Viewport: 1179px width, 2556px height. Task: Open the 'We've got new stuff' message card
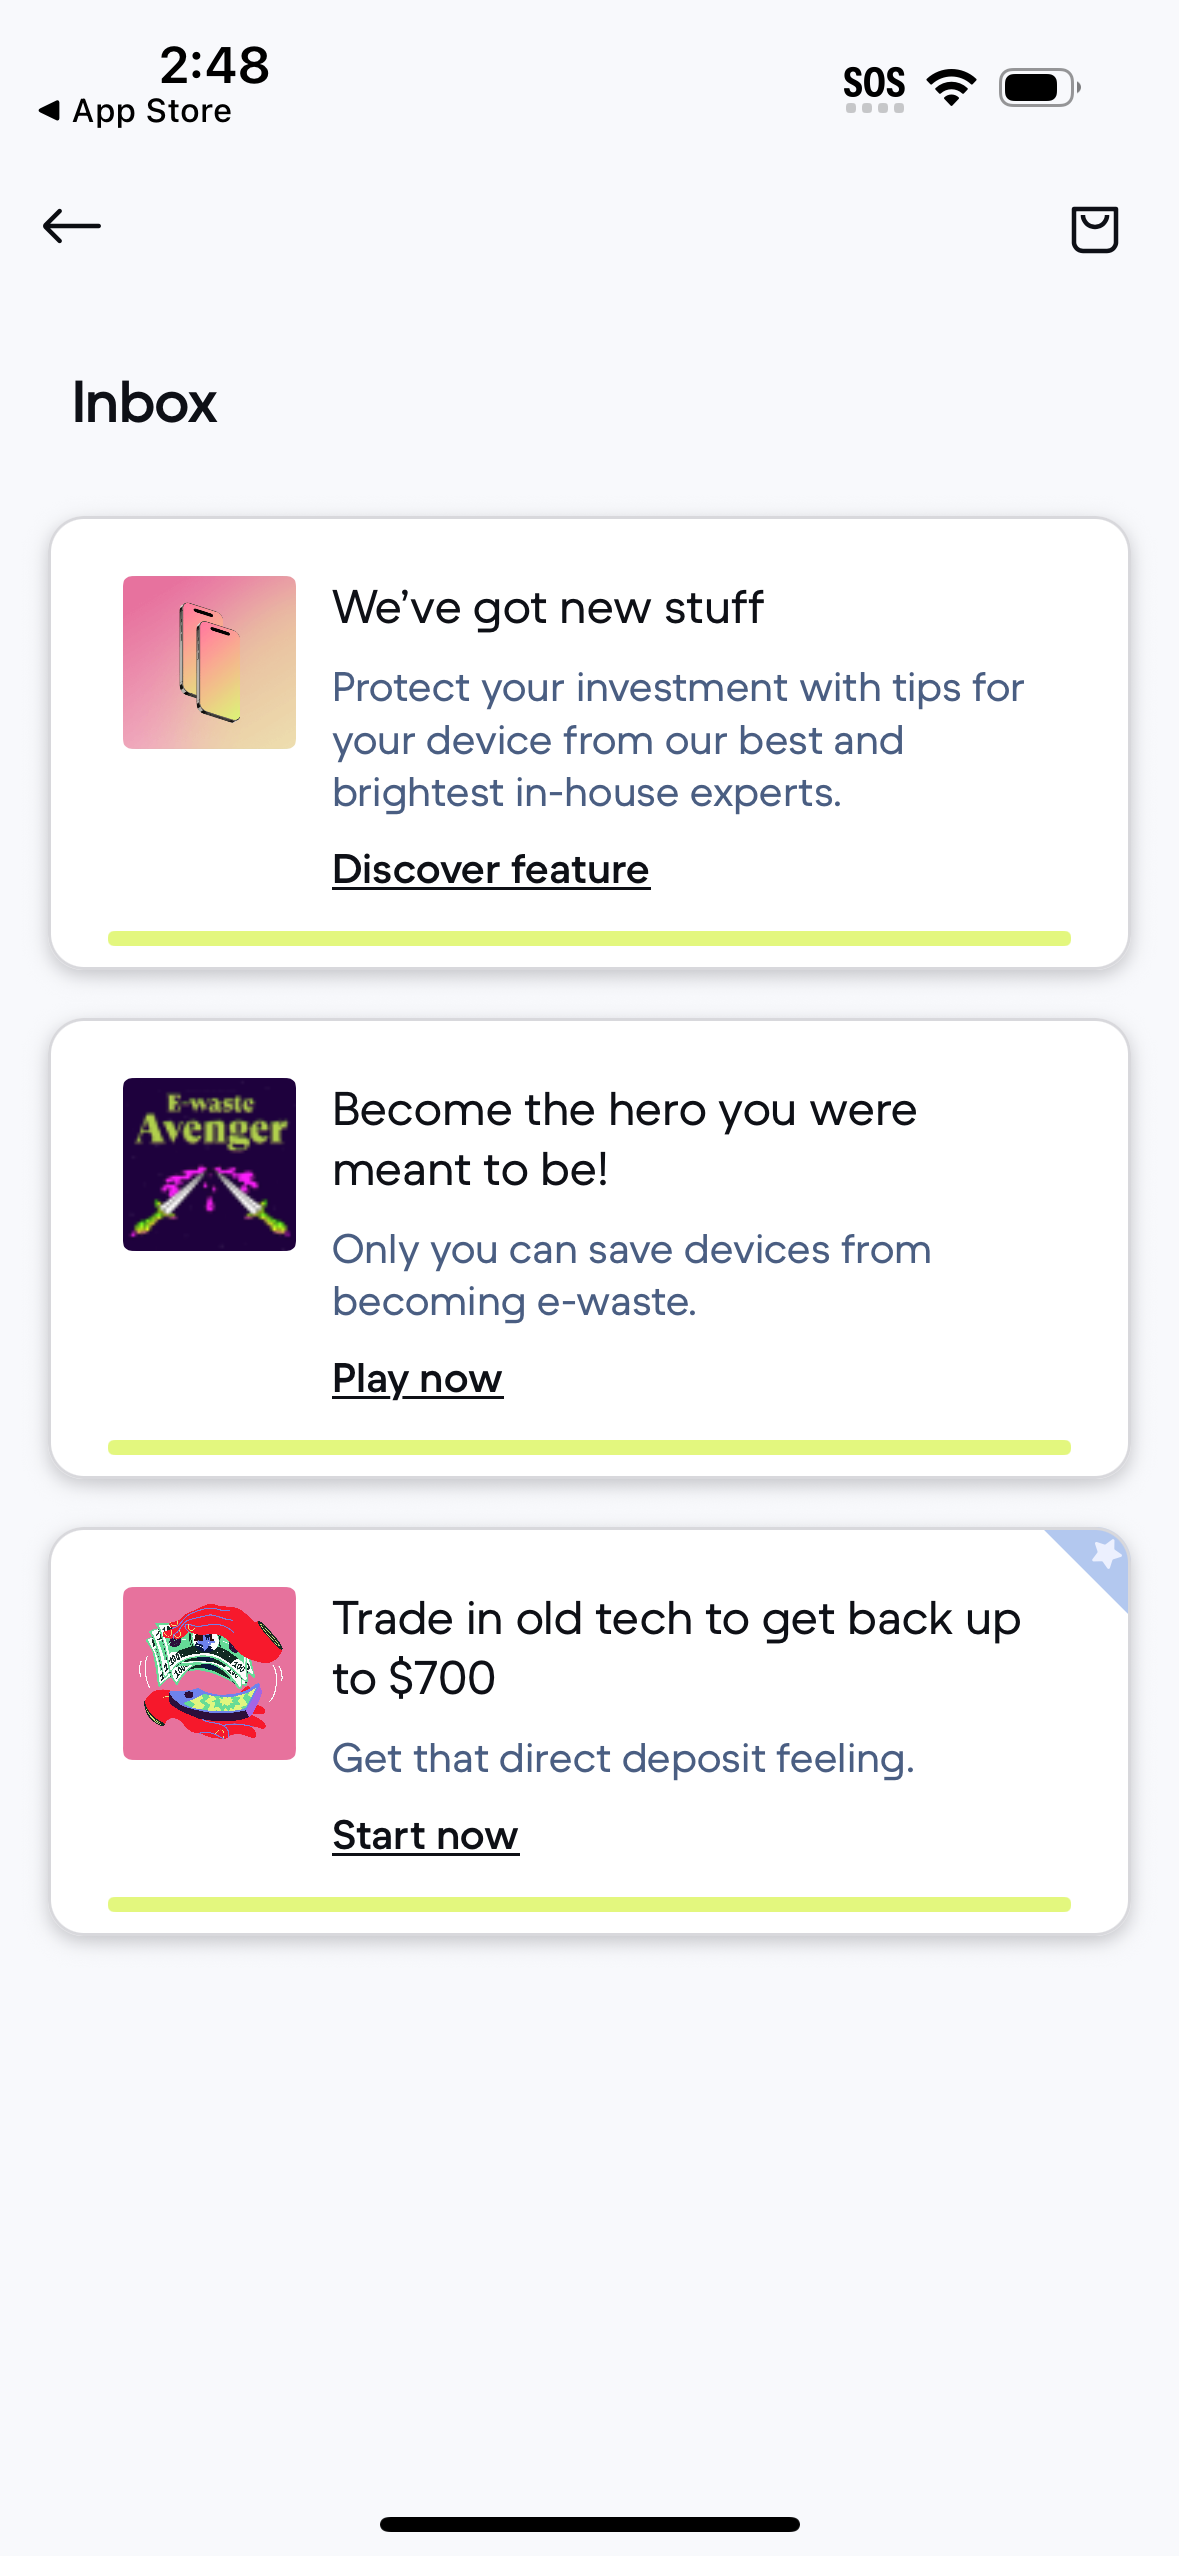click(x=590, y=742)
